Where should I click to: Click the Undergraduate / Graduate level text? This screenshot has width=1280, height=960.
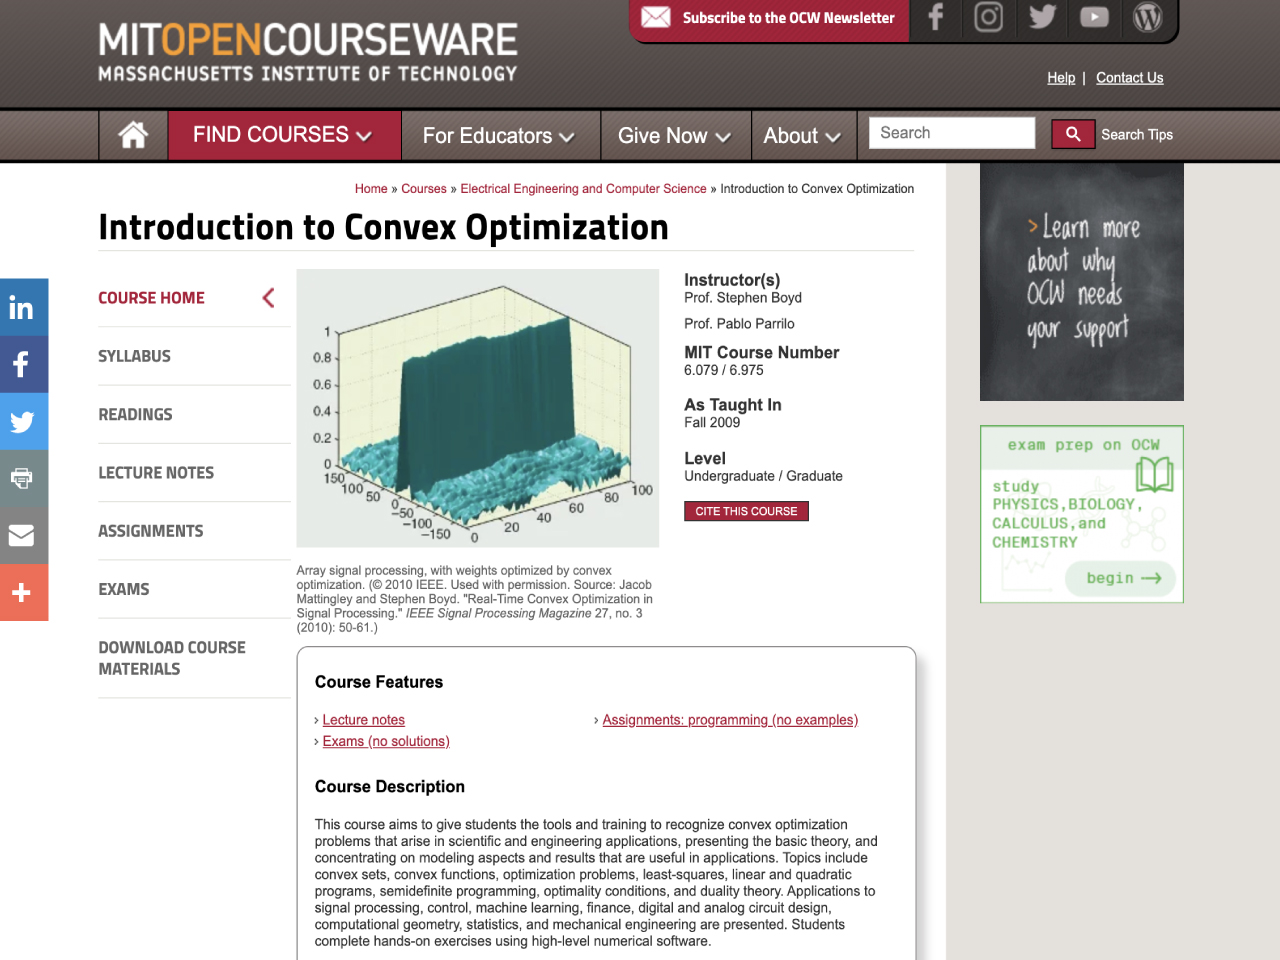763,476
